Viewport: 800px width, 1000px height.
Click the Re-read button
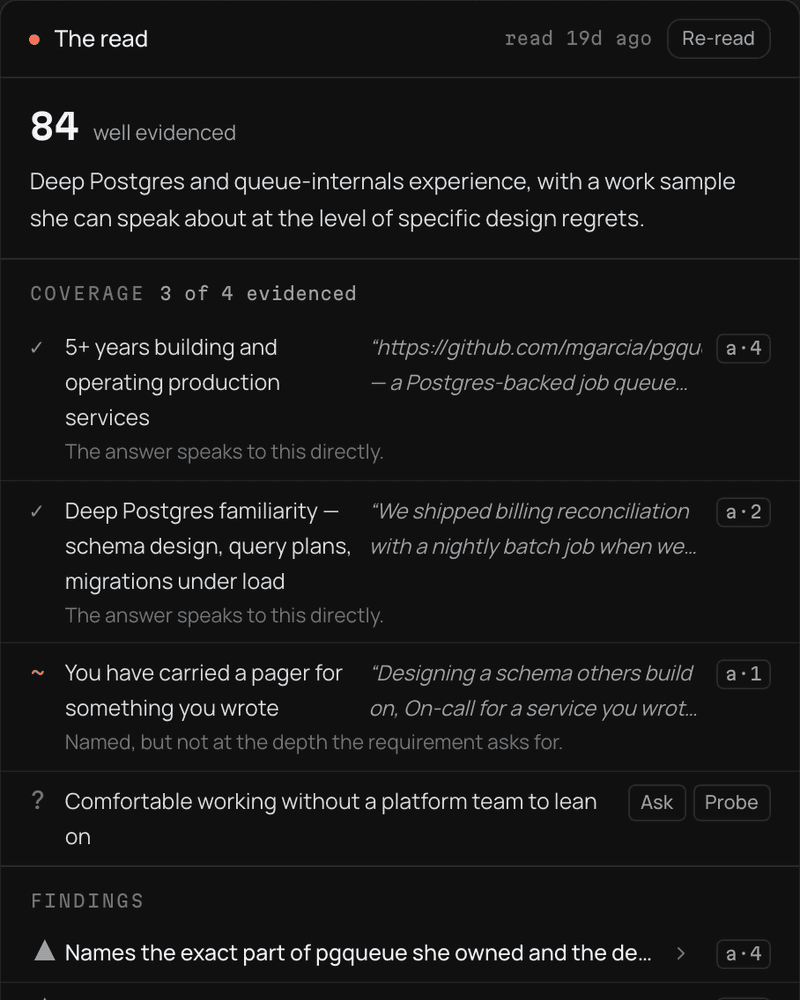[x=718, y=39]
